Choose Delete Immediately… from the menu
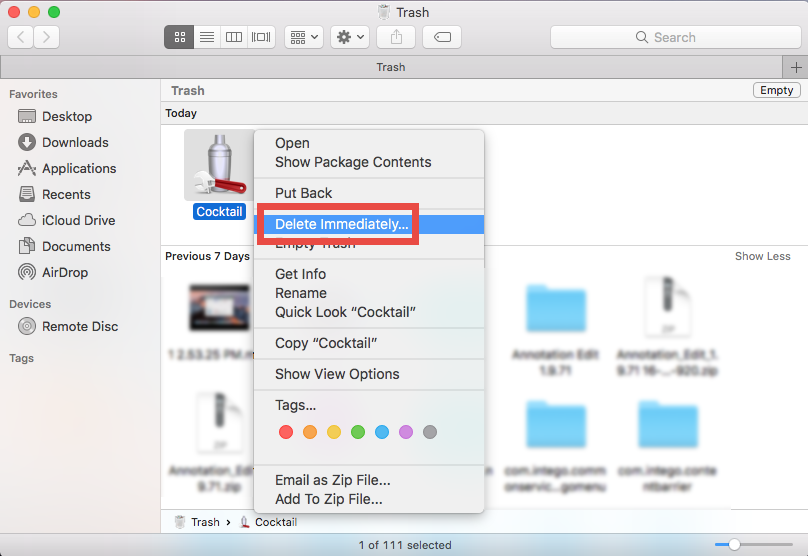This screenshot has height=556, width=808. click(369, 224)
